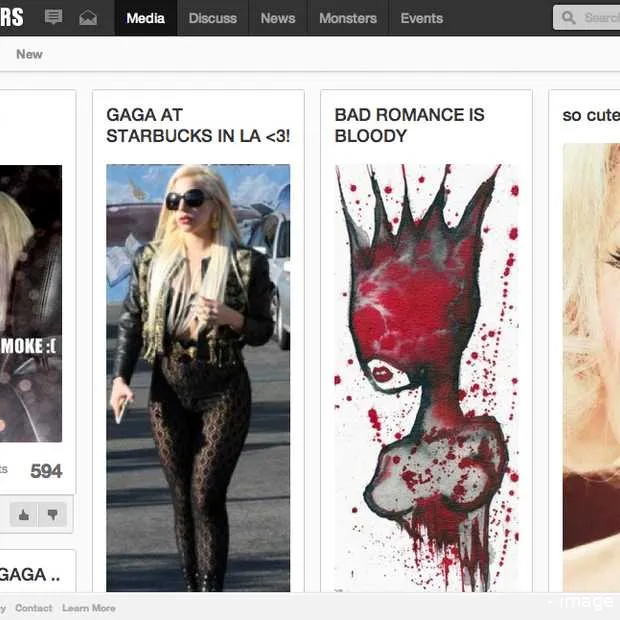
Task: Open the BAD ROMANCE IS BLOODY post title
Action: point(409,125)
